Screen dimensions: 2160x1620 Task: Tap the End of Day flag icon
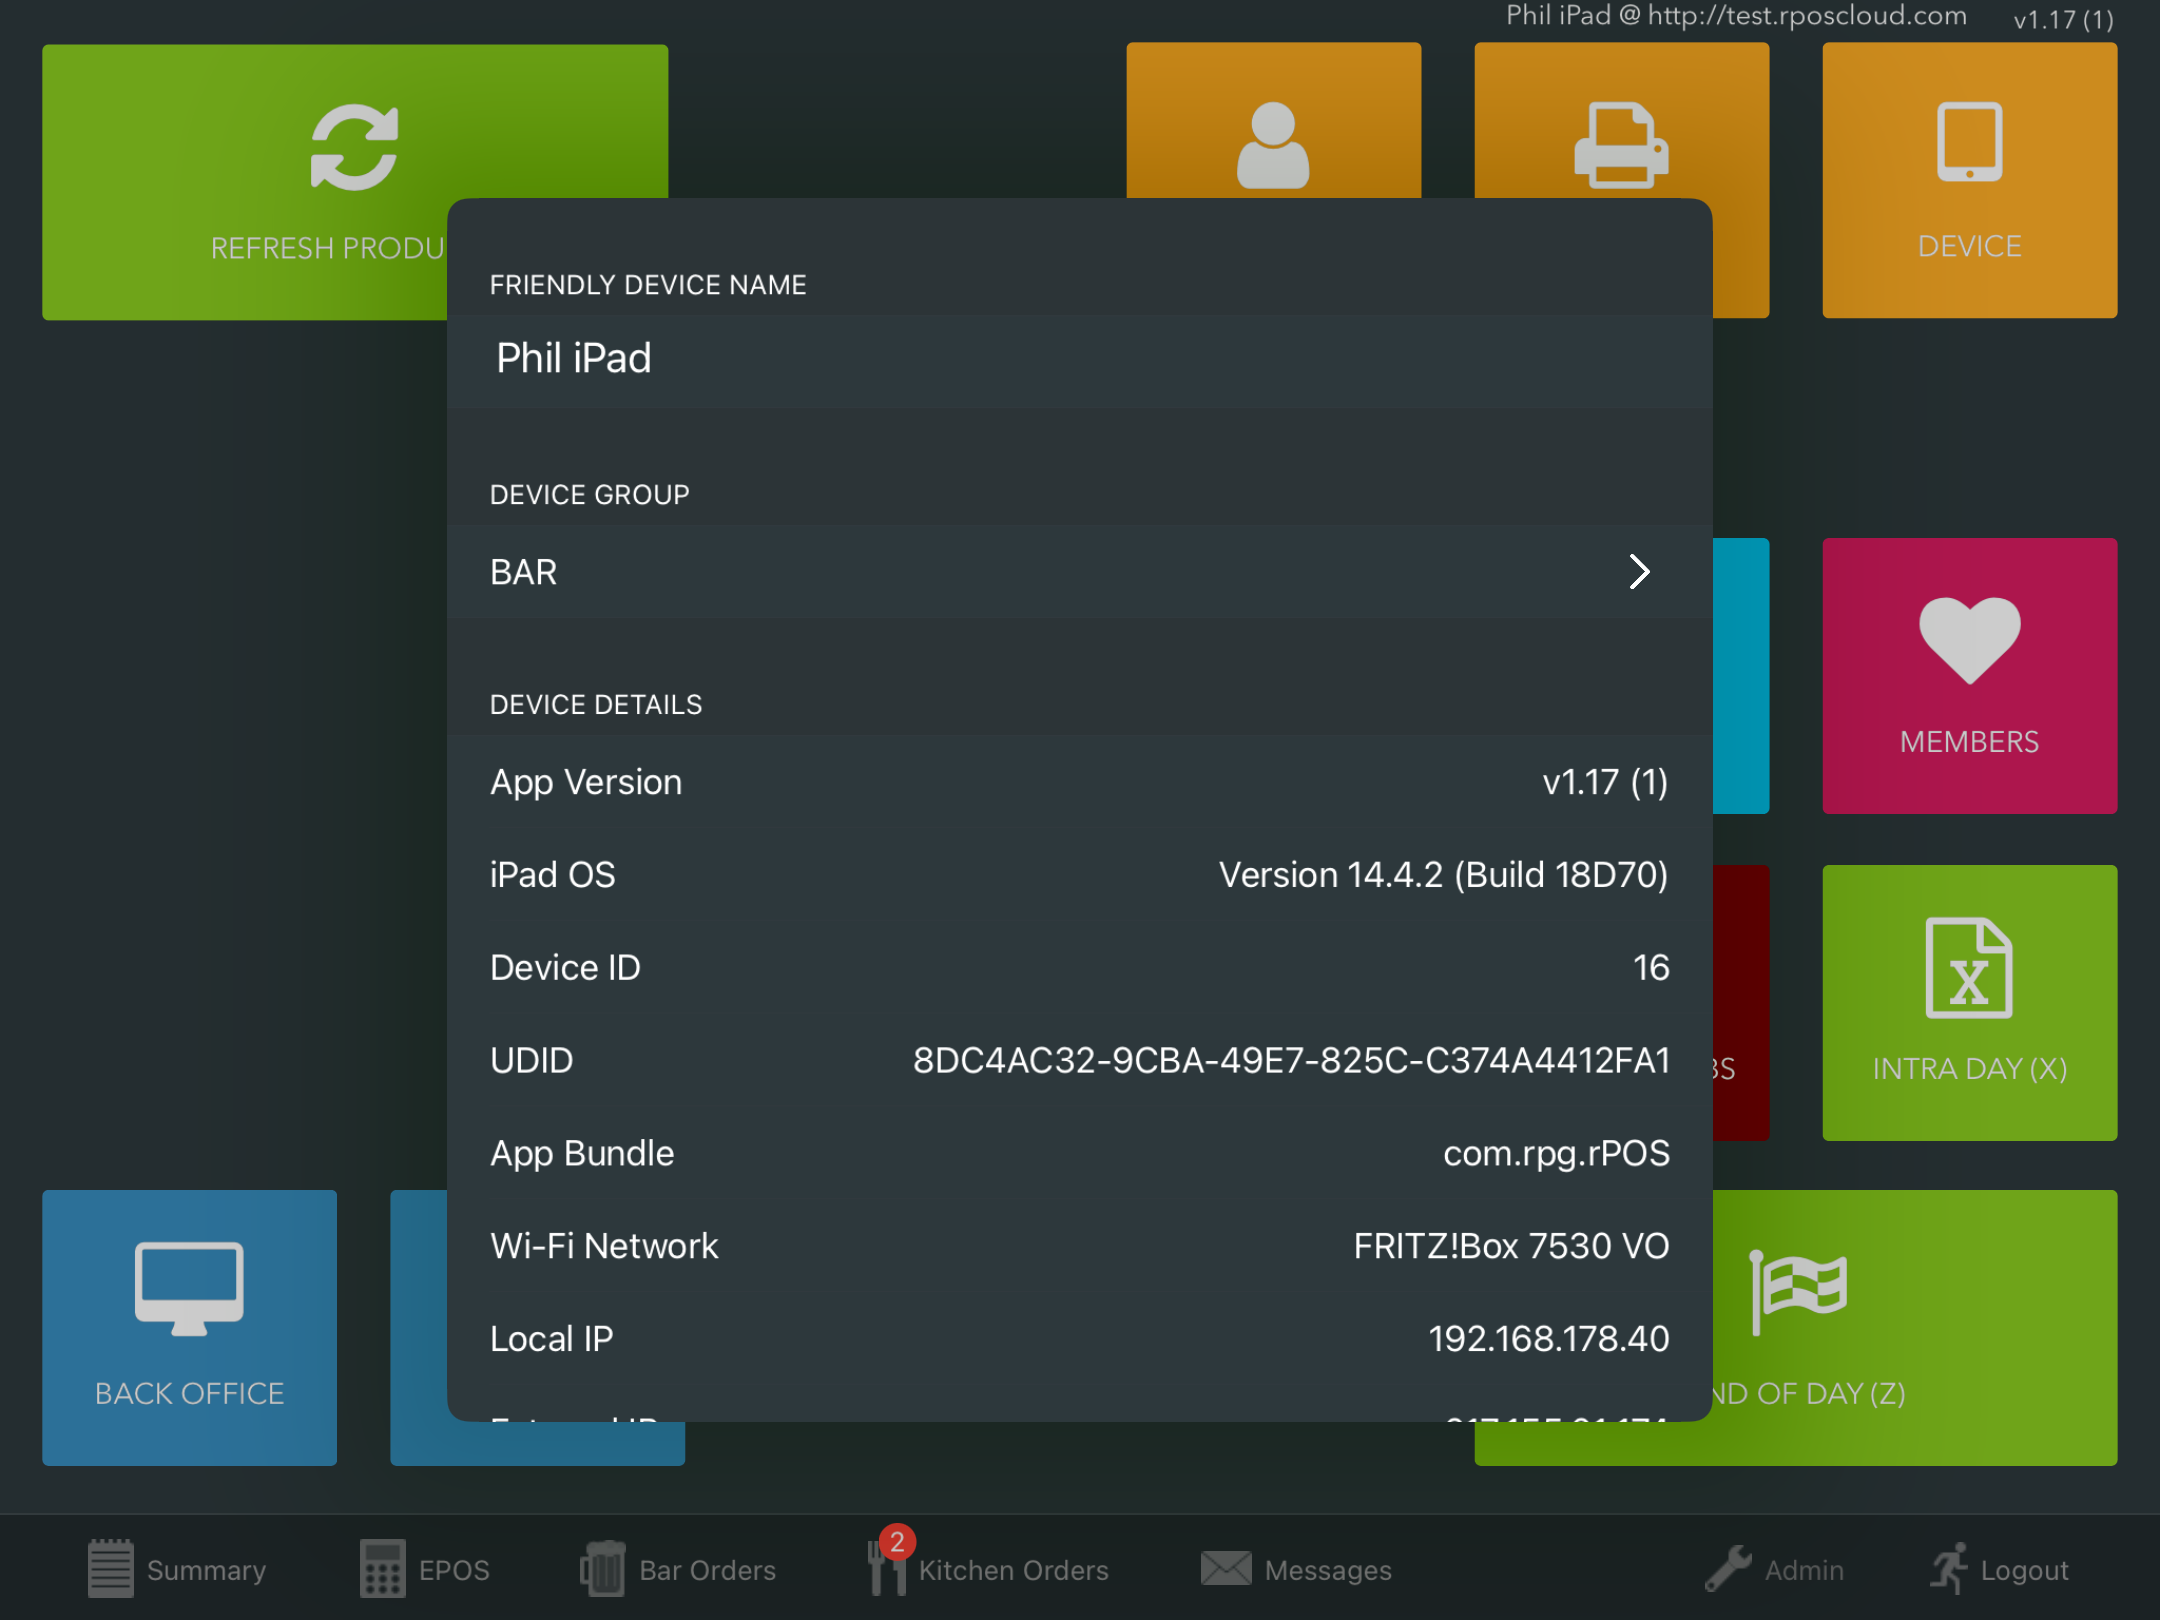point(1798,1290)
